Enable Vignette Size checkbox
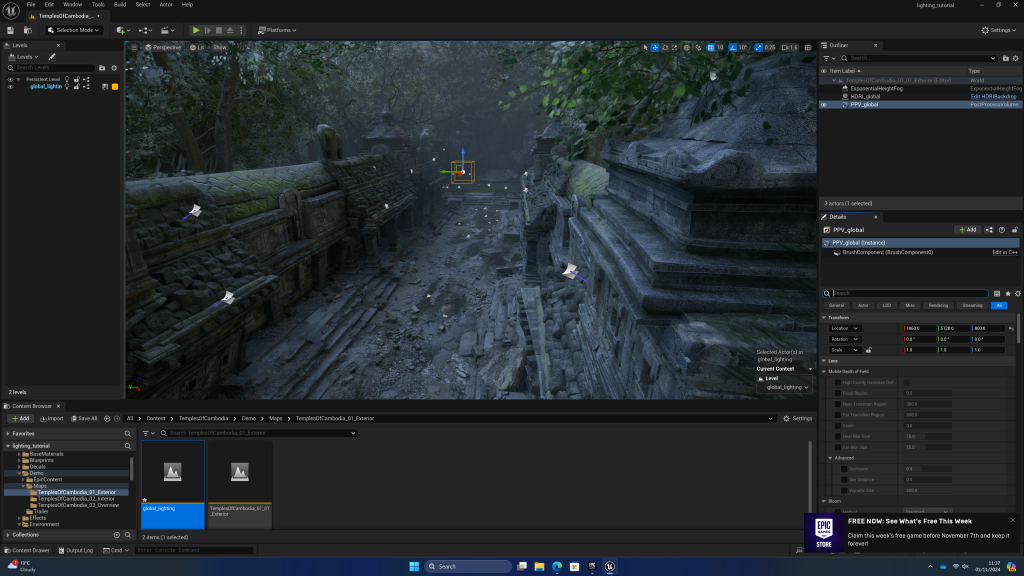This screenshot has width=1024, height=576. pyautogui.click(x=844, y=490)
